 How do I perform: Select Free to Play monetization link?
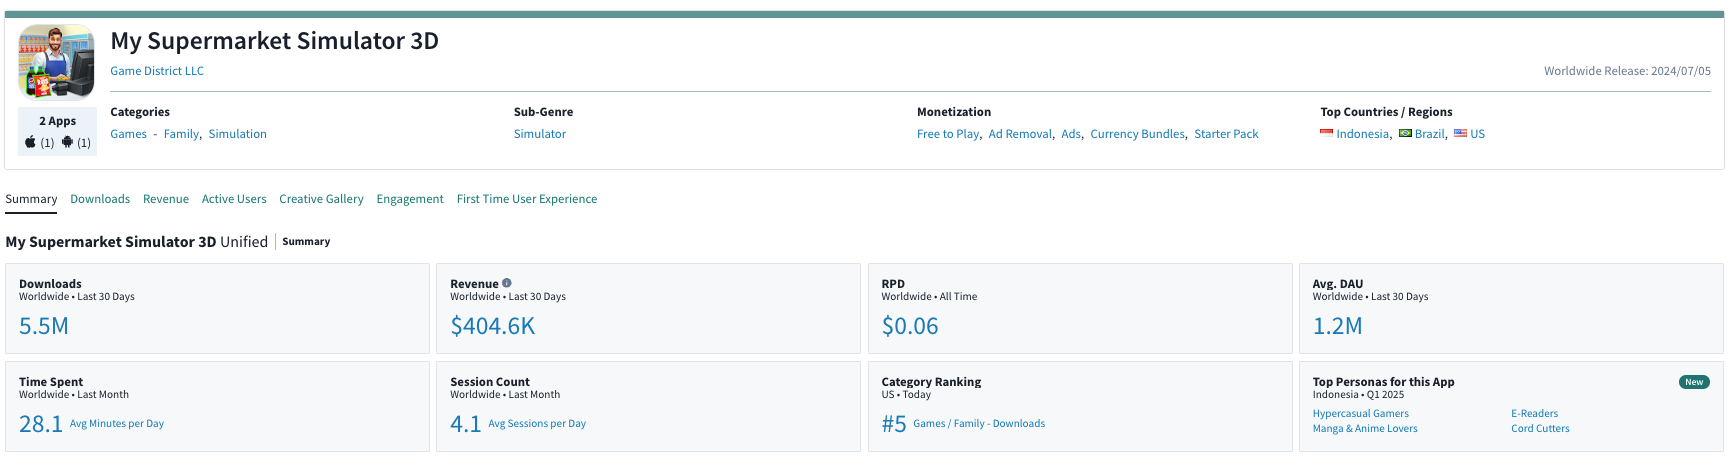click(x=948, y=134)
